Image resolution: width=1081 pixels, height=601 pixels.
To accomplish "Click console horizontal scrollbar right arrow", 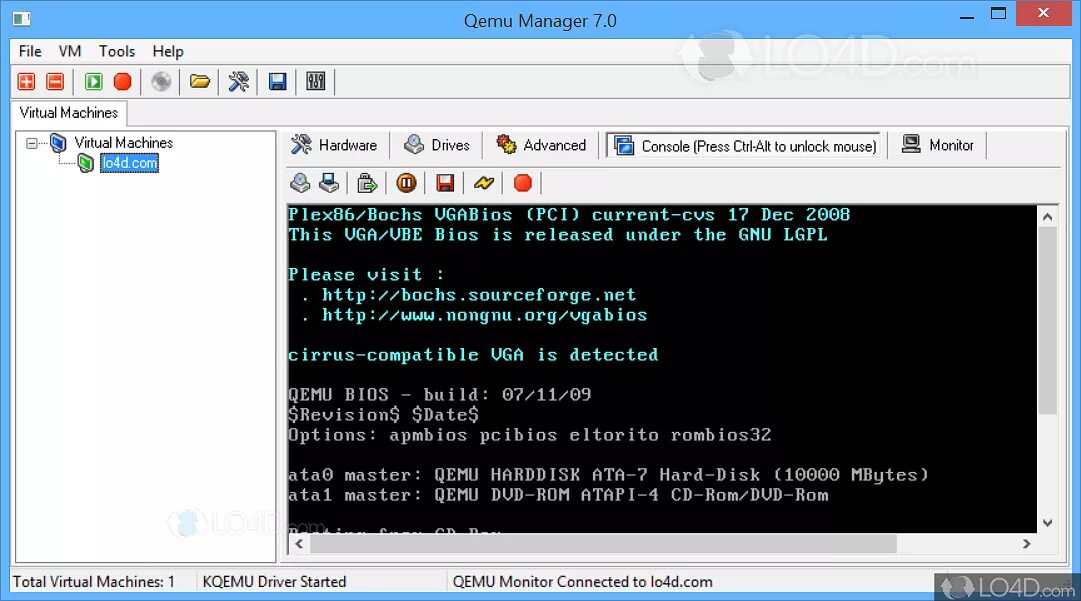I will click(x=1027, y=544).
